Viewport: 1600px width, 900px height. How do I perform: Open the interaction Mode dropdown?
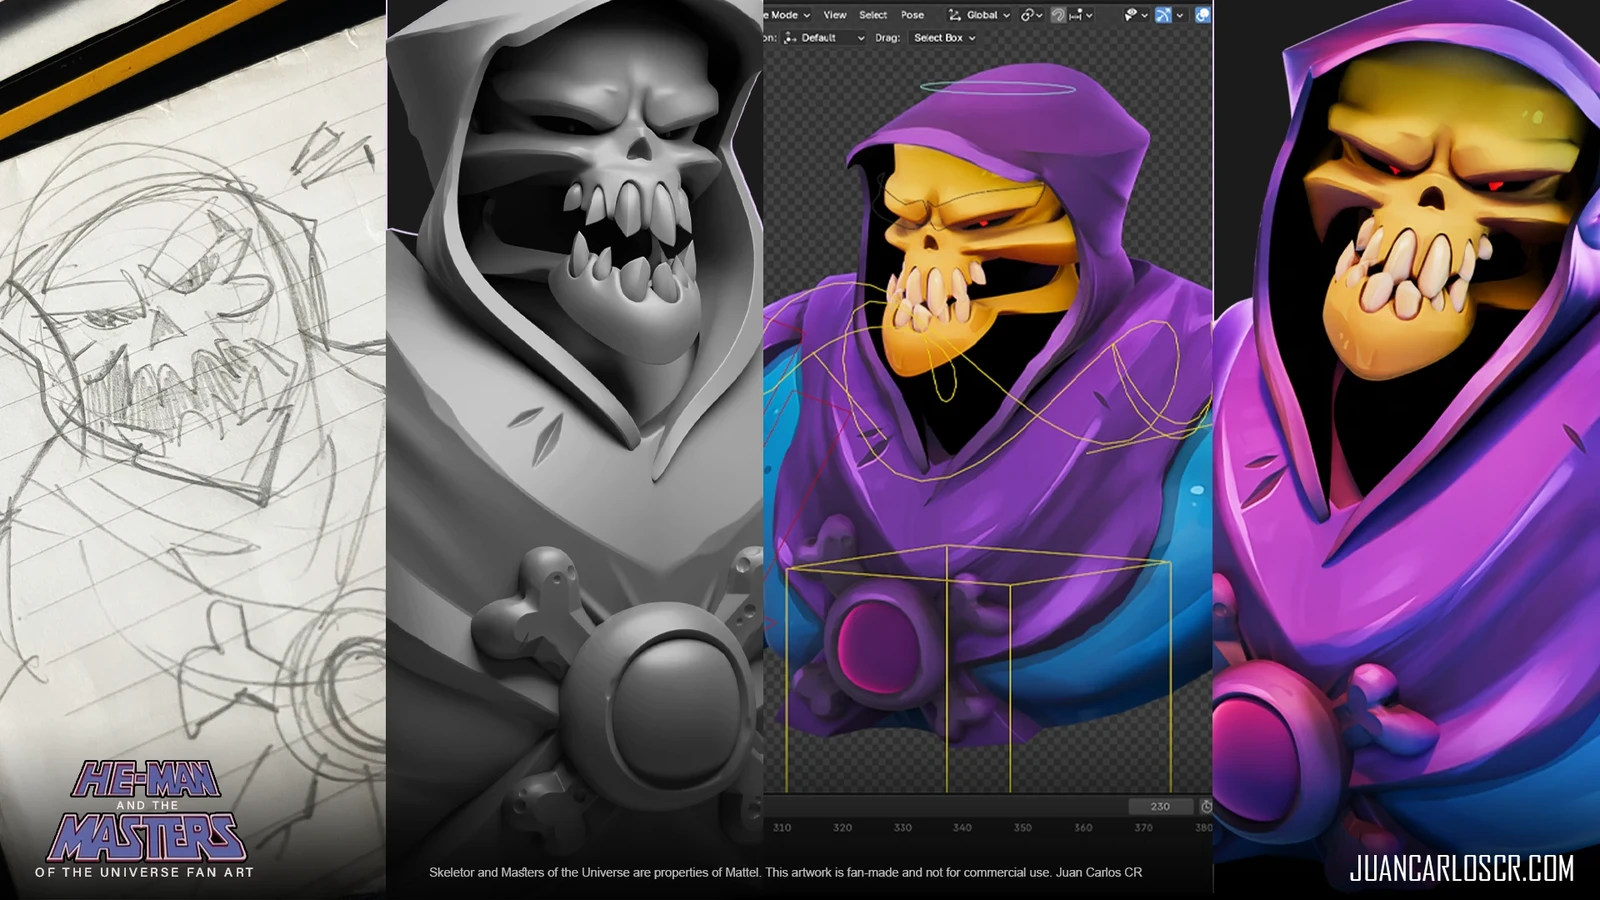click(x=788, y=15)
